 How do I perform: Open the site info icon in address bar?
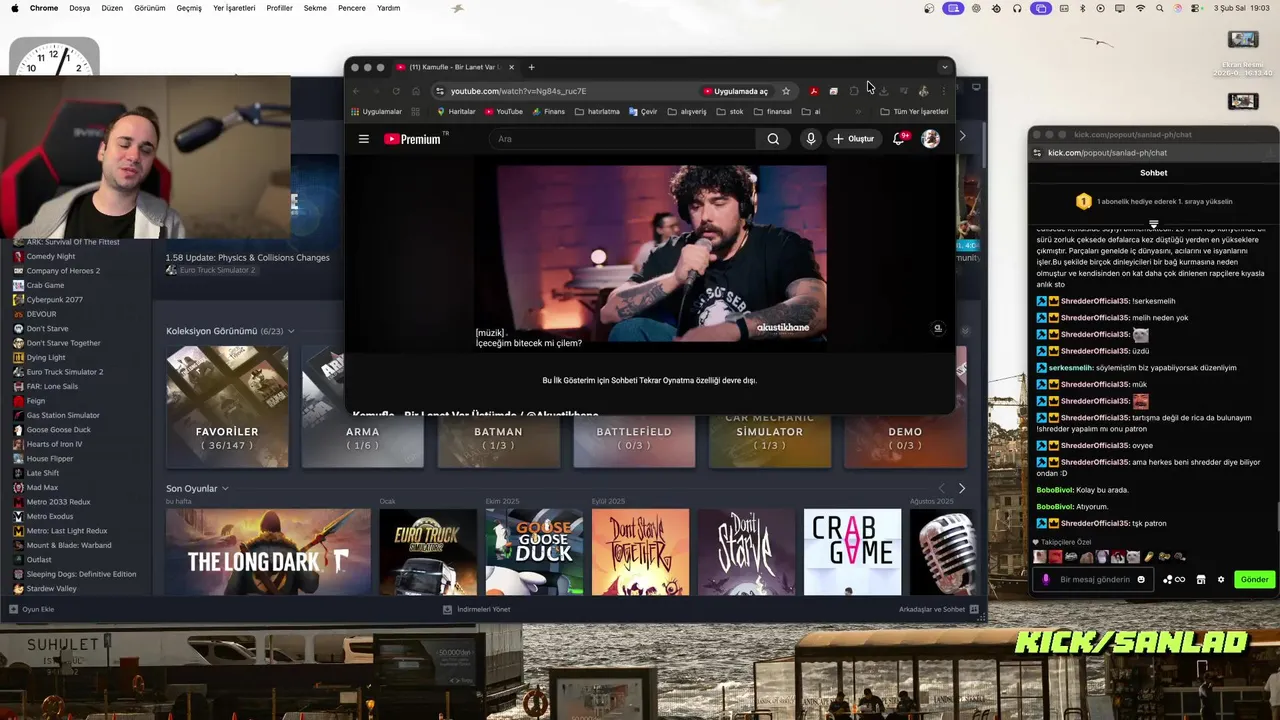439,91
